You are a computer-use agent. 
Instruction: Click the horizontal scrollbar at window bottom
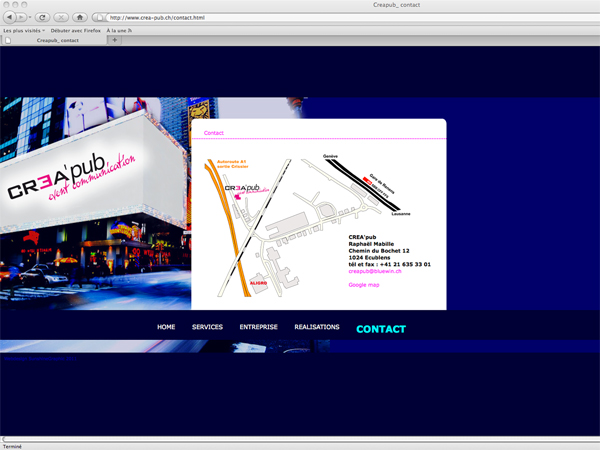300,439
